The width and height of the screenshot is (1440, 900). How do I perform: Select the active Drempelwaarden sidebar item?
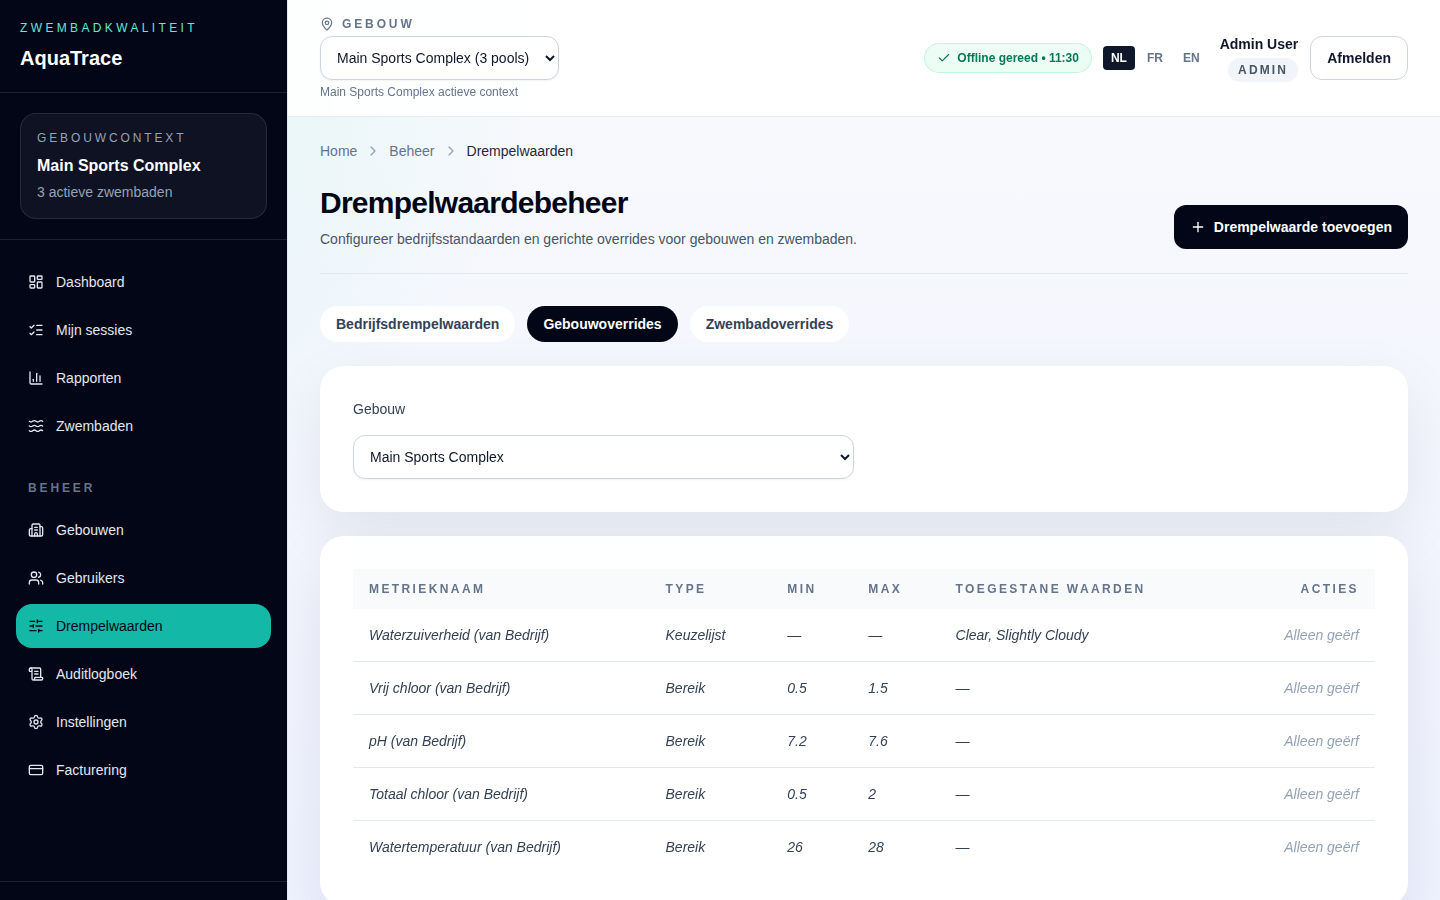[143, 626]
